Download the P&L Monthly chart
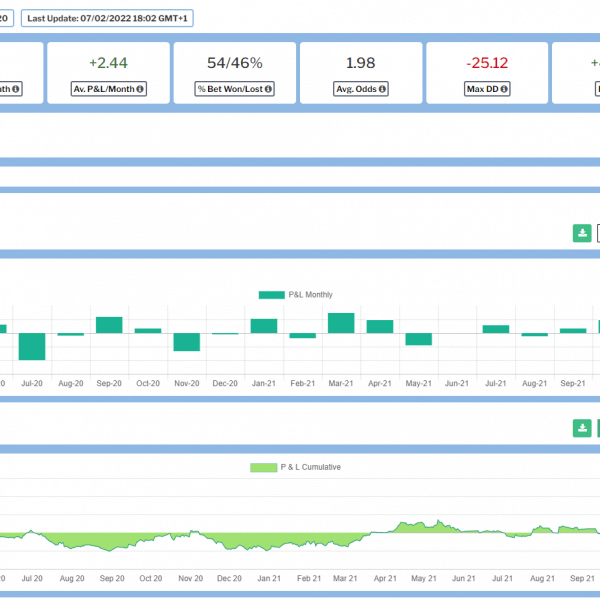This screenshot has height=600, width=600. (582, 233)
